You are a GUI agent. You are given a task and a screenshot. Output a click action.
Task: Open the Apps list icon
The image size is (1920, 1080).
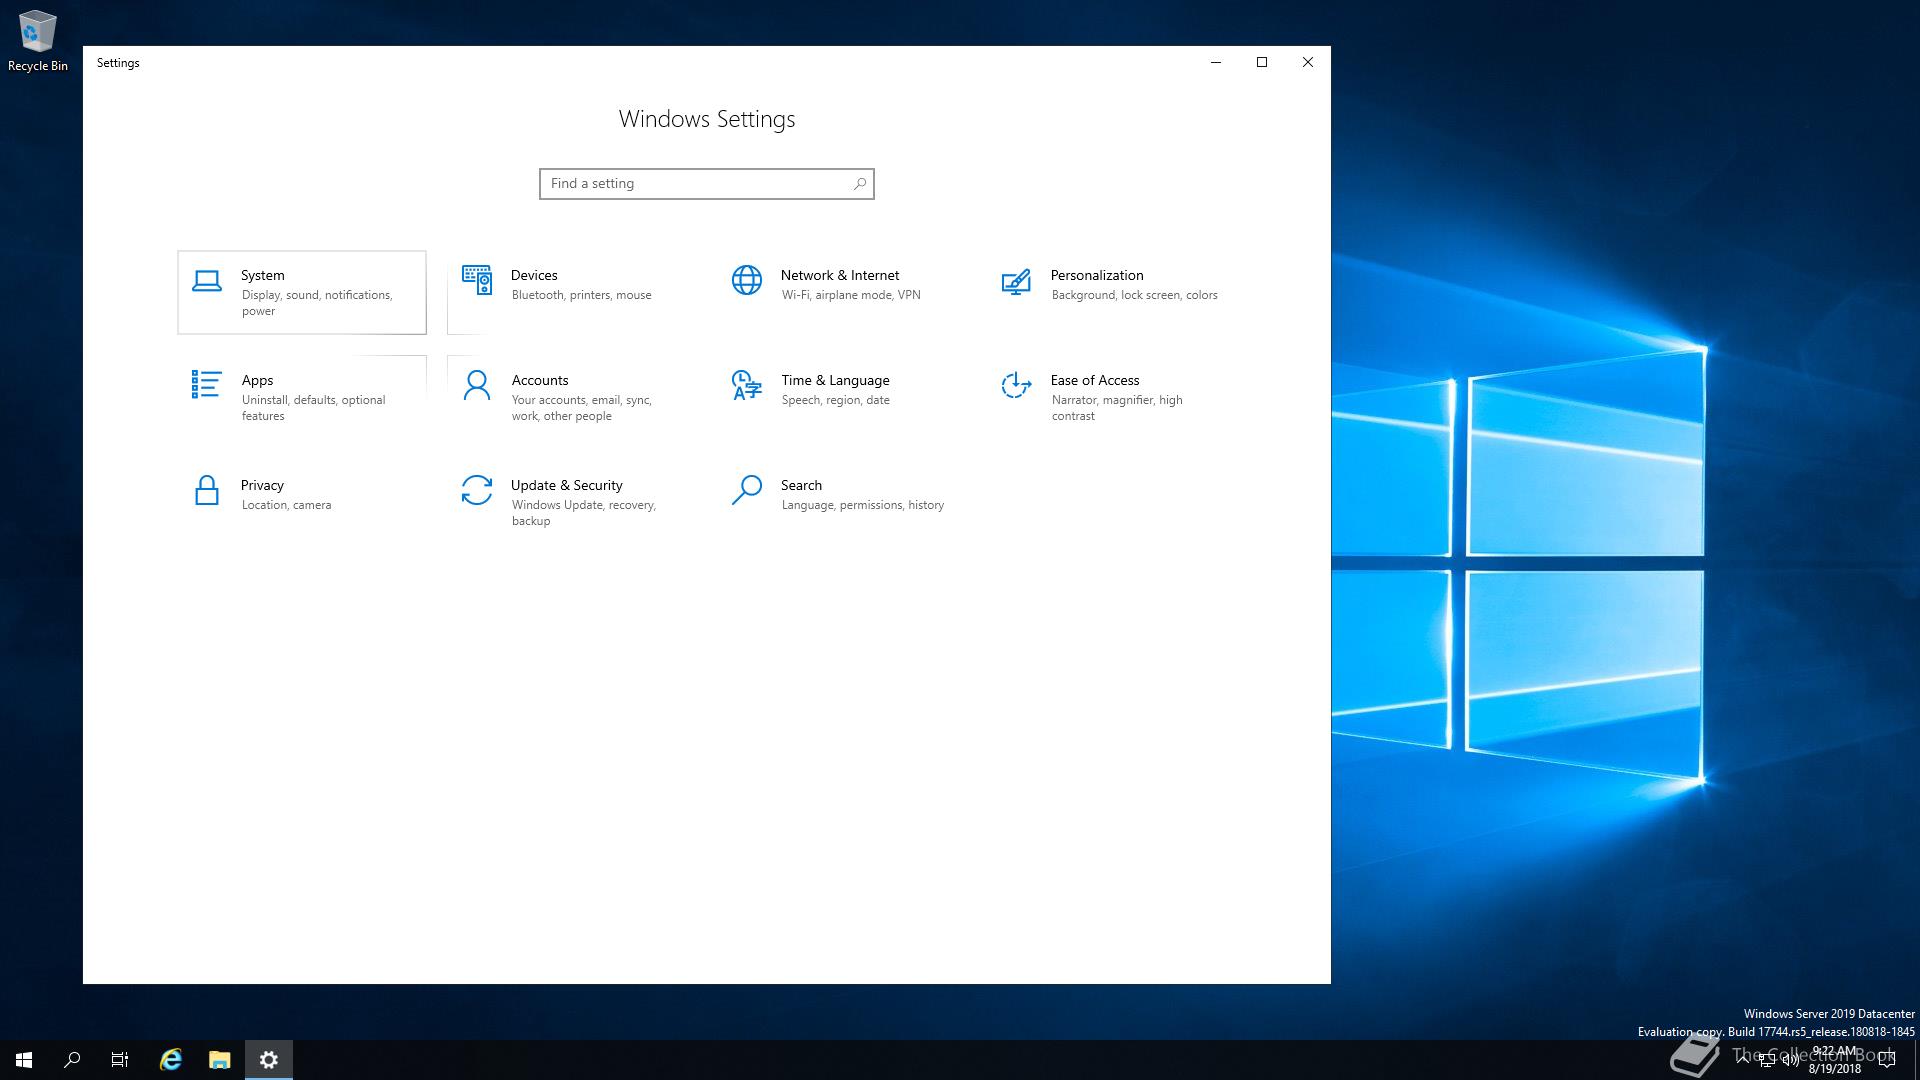206,384
